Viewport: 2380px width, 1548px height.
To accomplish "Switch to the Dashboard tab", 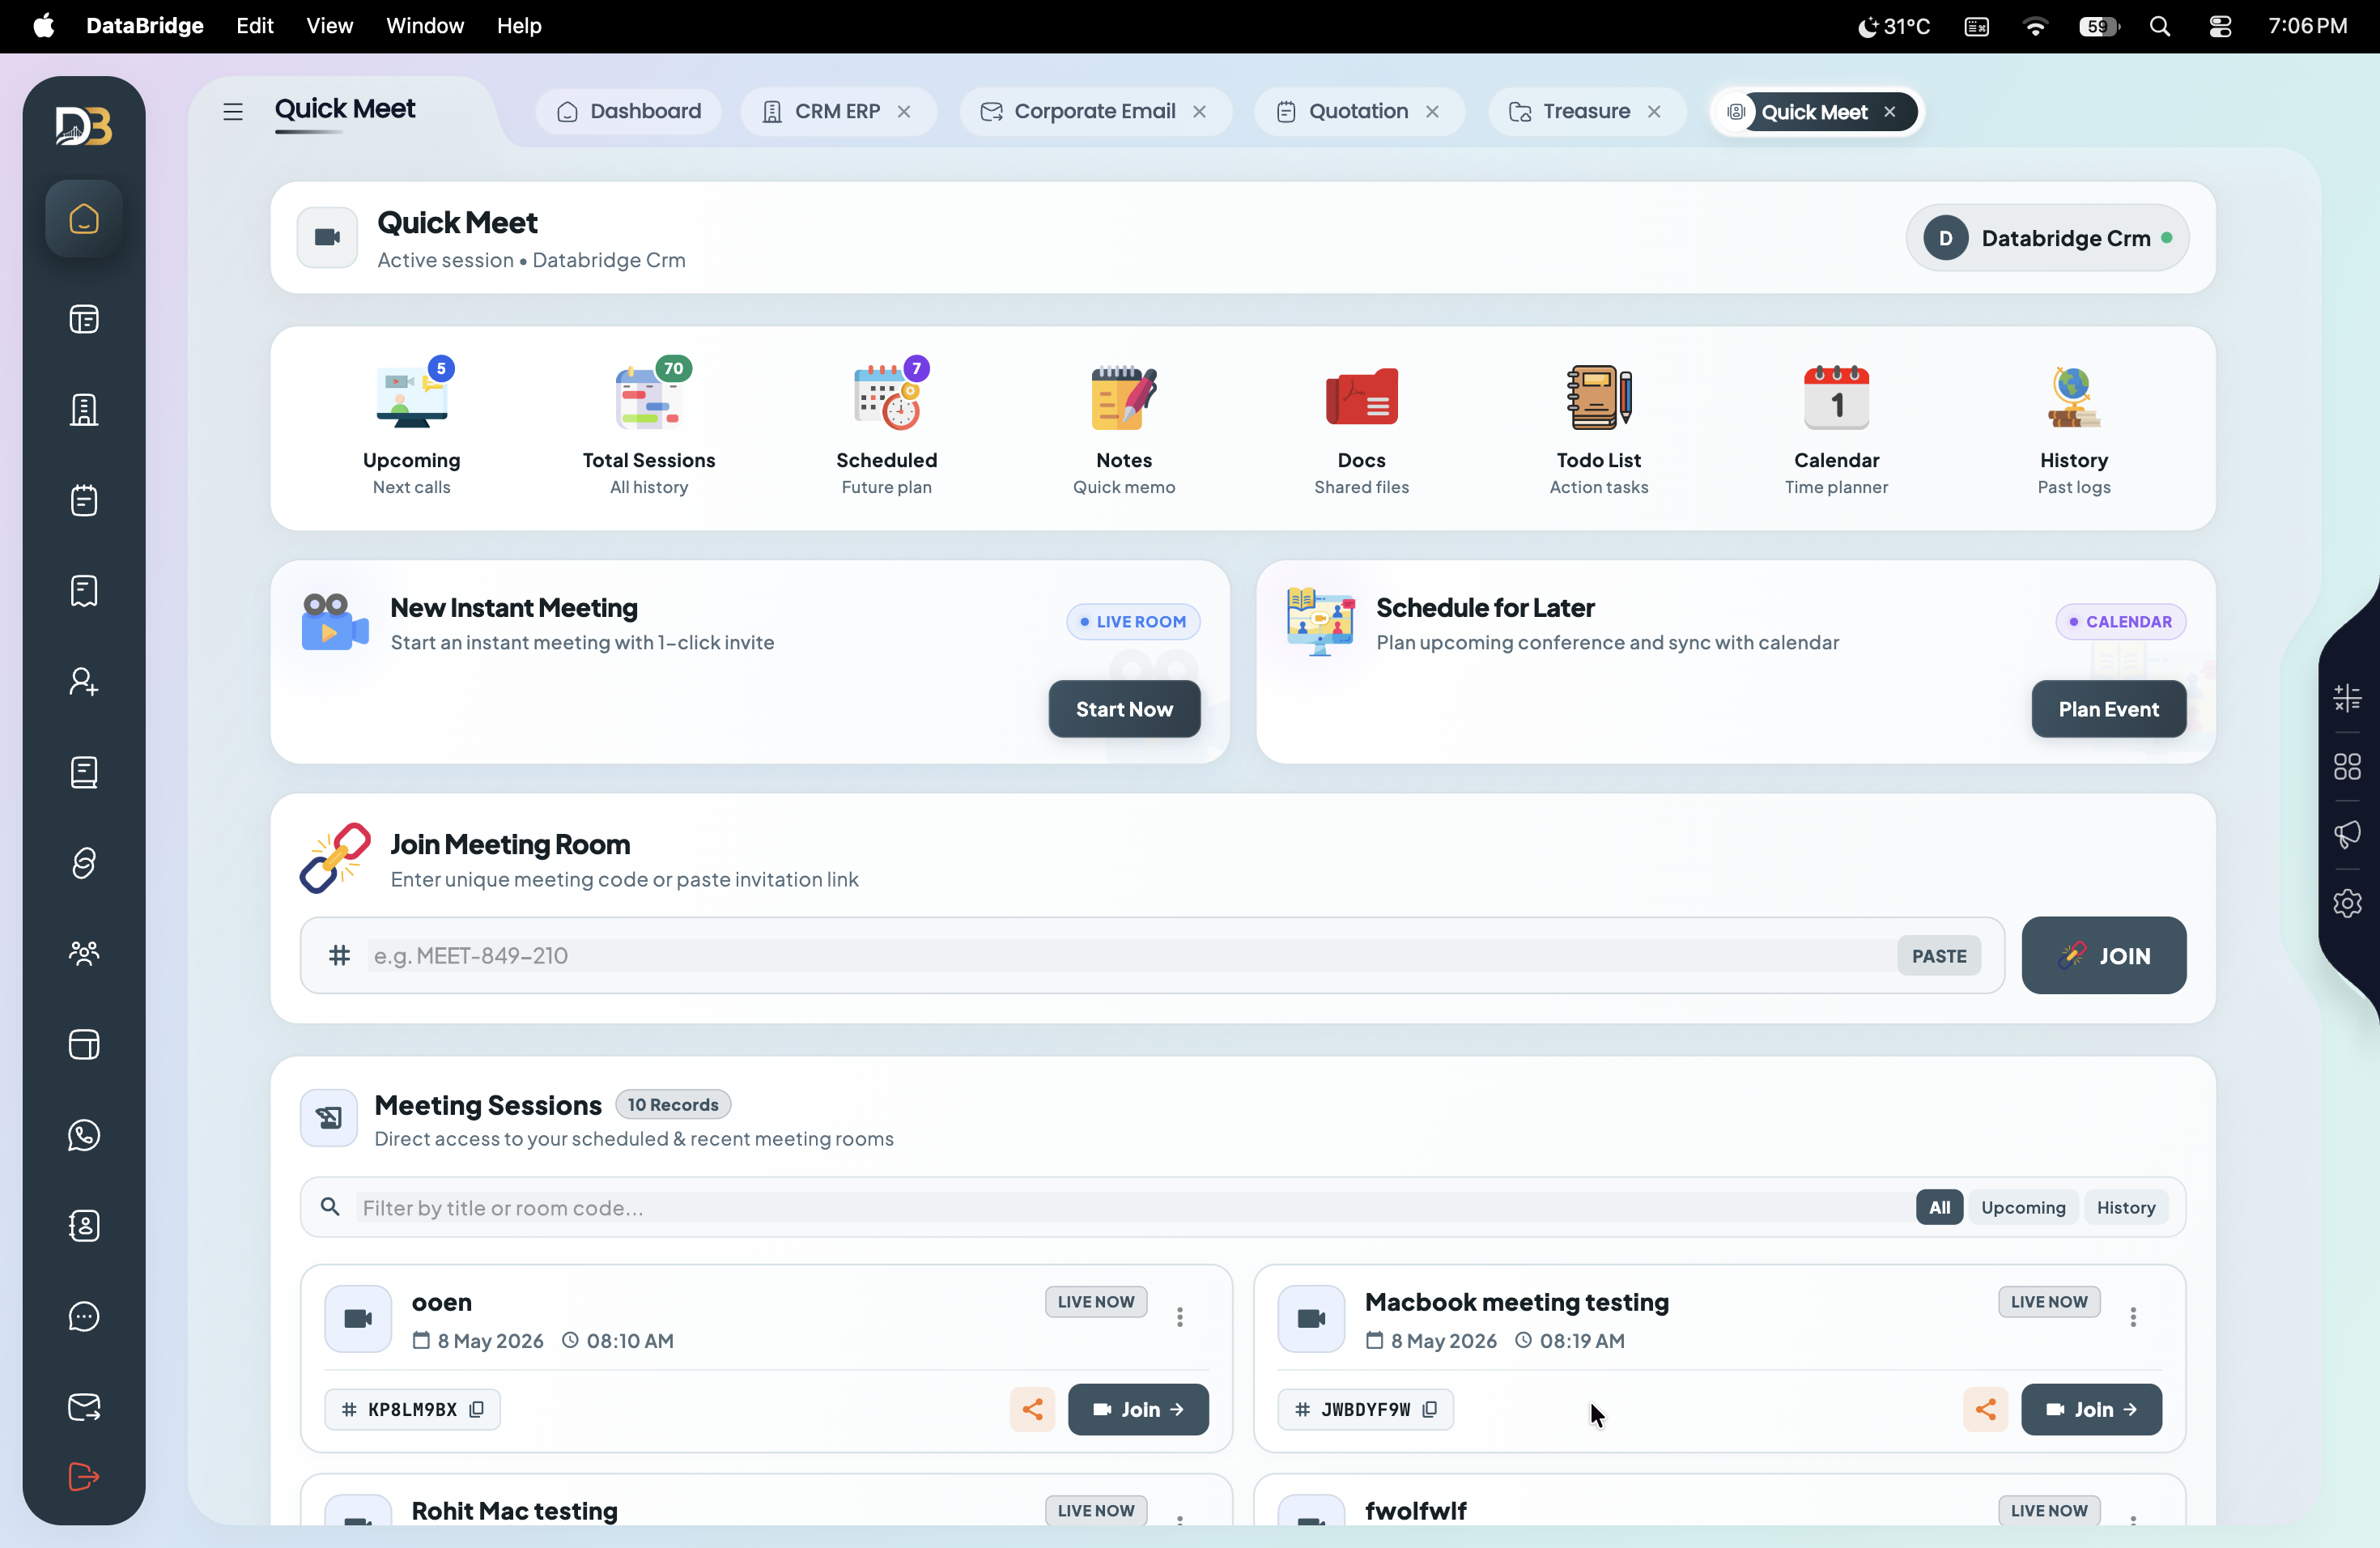I will click(x=629, y=111).
